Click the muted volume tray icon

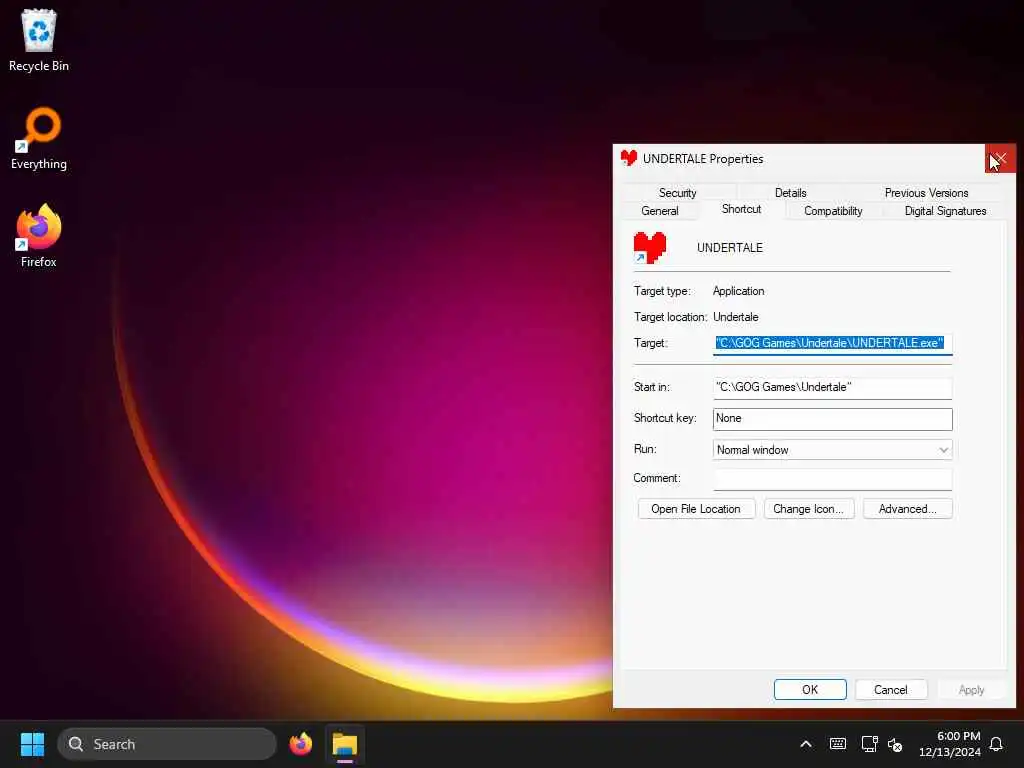[895, 744]
